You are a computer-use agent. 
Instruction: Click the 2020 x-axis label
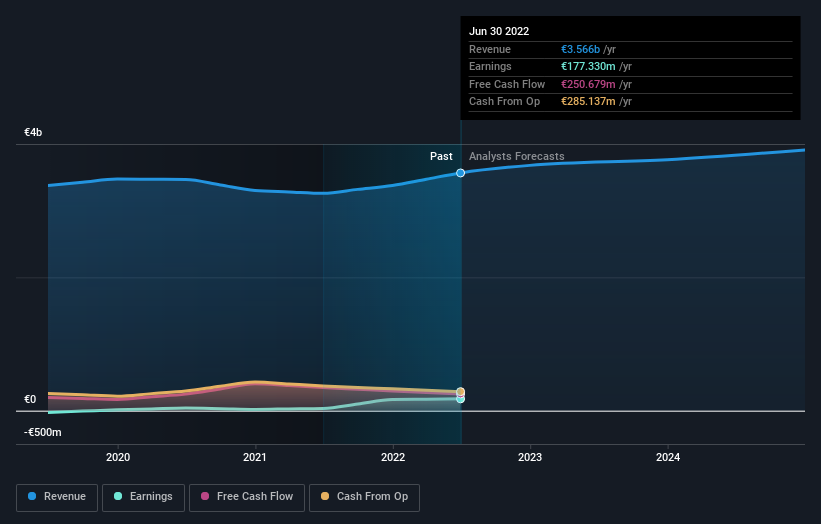118,457
